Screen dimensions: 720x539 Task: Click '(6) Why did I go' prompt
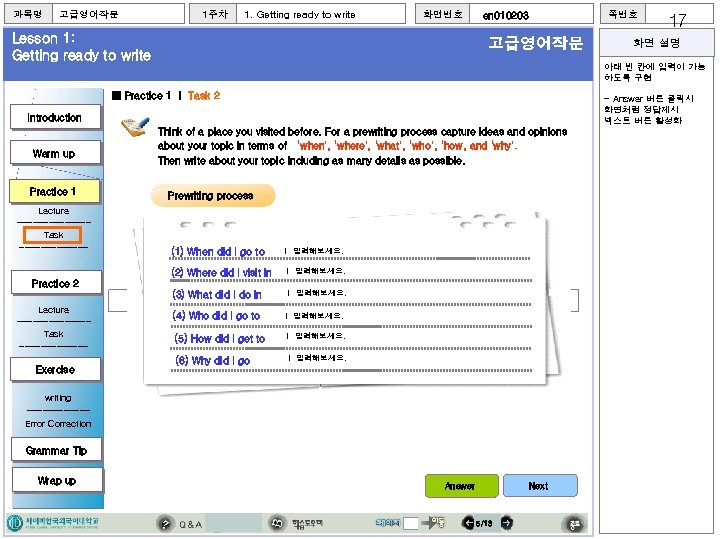pos(213,360)
